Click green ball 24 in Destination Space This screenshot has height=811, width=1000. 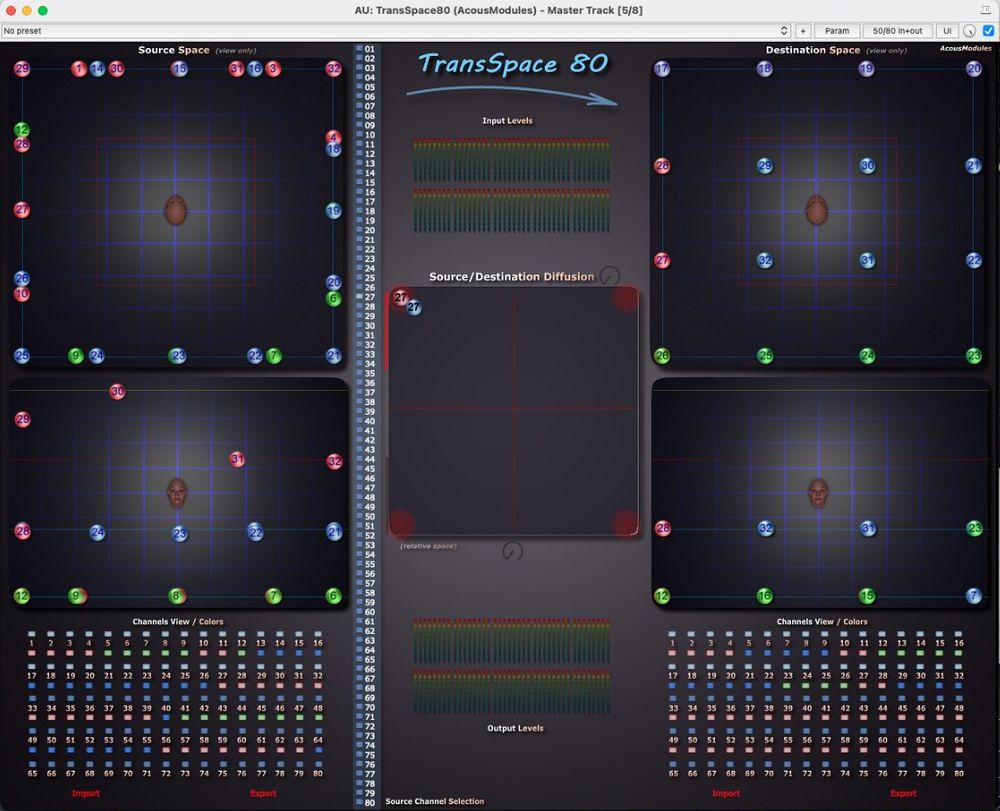tap(867, 356)
